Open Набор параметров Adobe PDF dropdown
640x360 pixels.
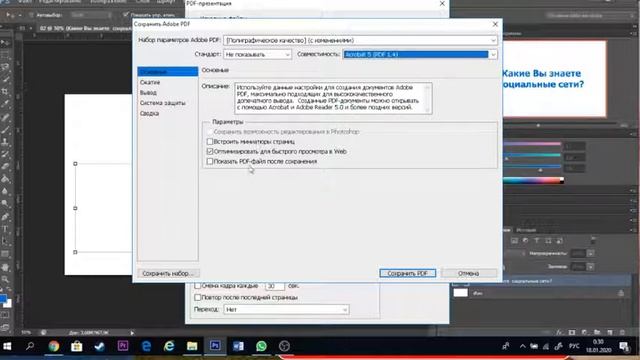360,40
